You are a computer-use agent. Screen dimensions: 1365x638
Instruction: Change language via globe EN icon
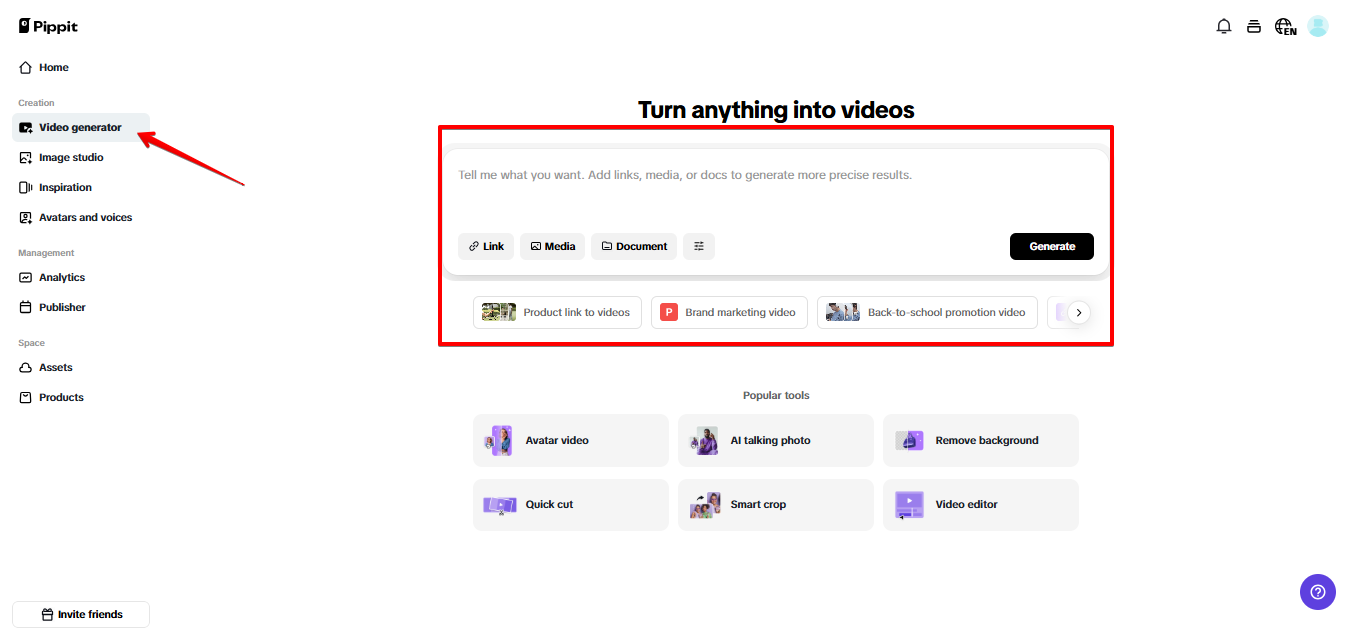tap(1285, 27)
